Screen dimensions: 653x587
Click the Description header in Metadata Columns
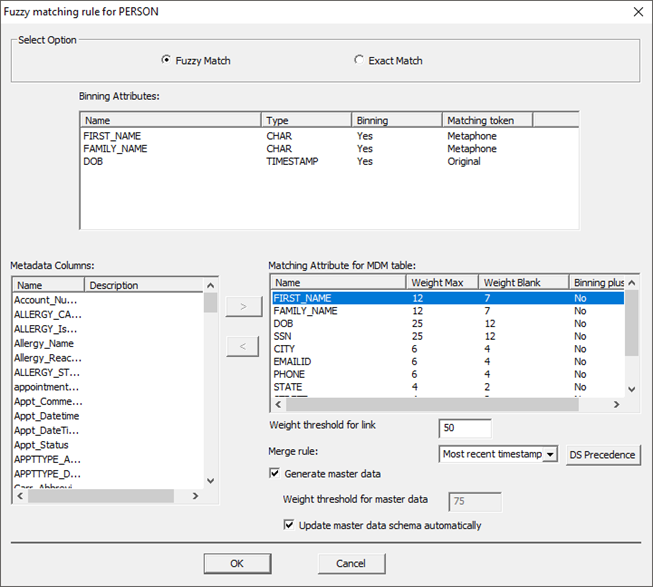144,285
